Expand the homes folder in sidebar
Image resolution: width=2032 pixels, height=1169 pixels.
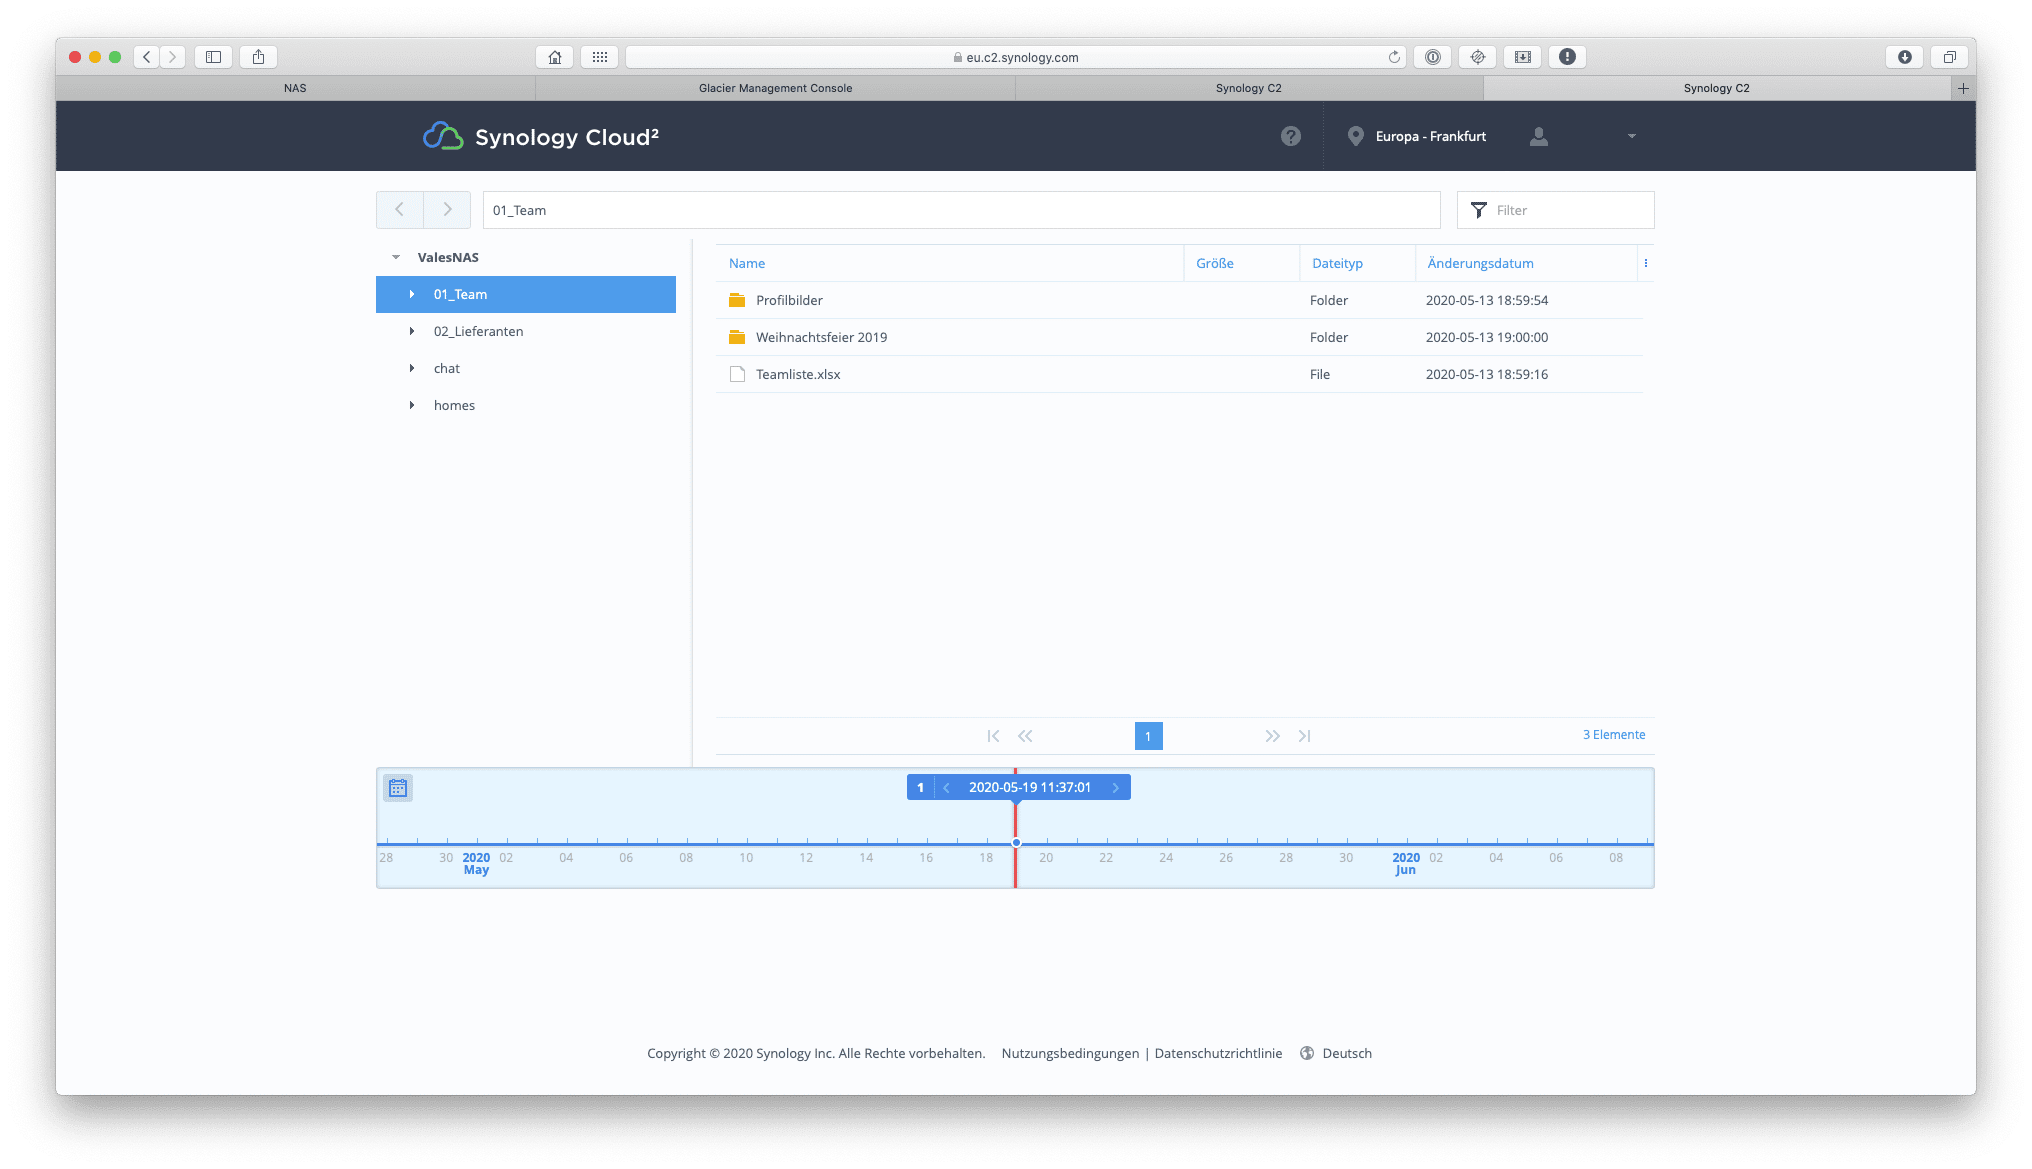coord(413,405)
